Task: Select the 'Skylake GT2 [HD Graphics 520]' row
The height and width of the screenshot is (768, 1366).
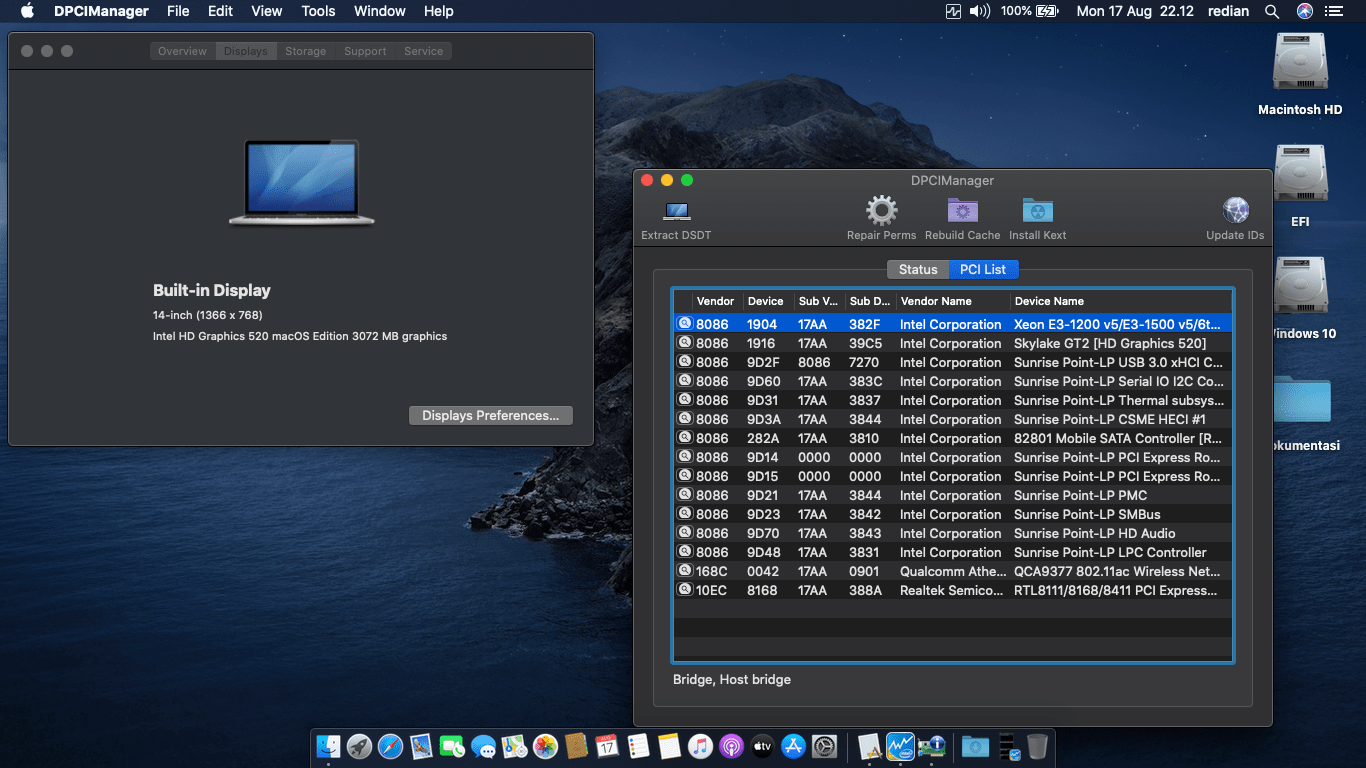Action: (953, 343)
